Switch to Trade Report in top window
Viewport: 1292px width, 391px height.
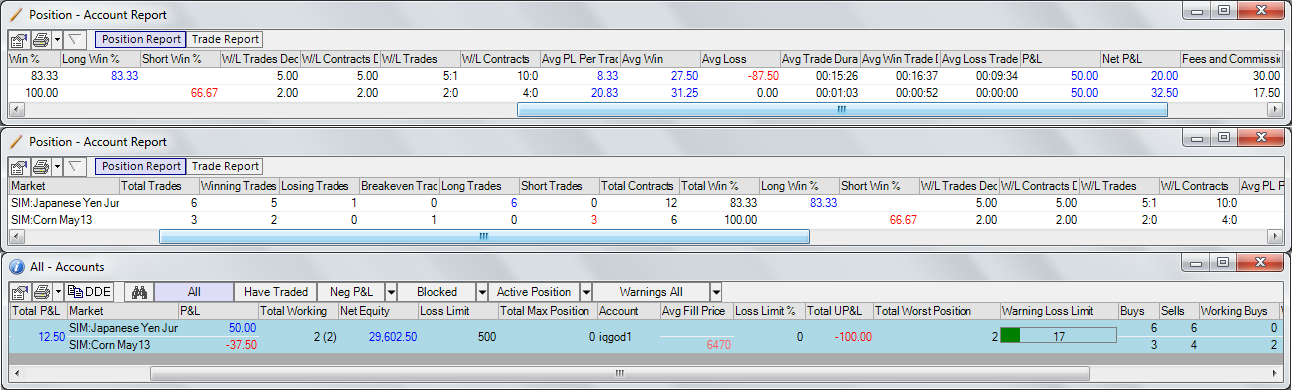[224, 40]
